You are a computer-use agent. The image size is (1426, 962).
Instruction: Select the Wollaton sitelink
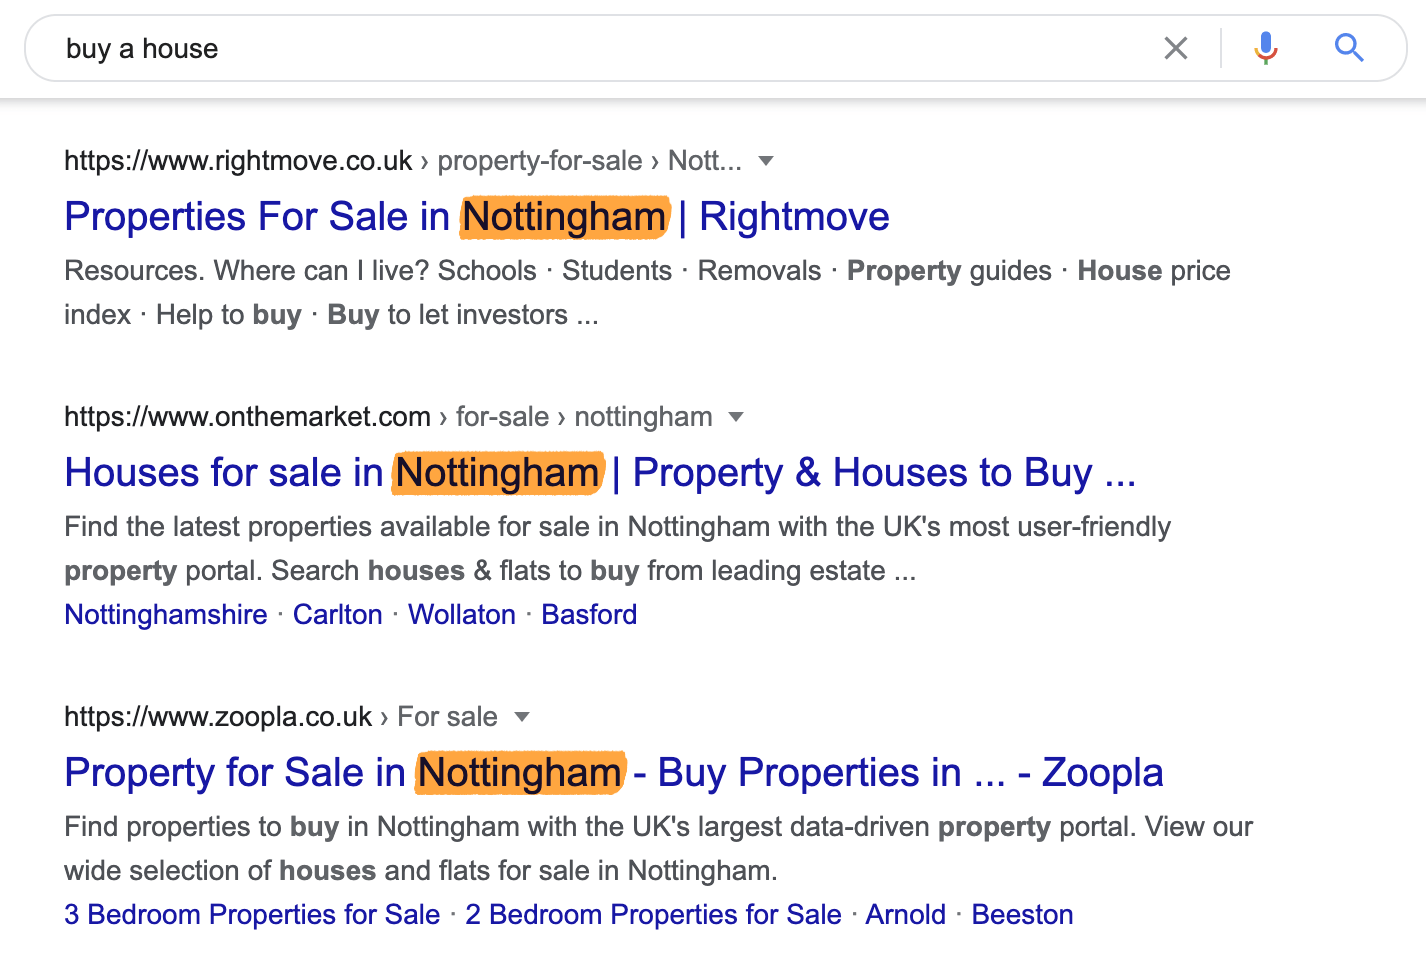tap(462, 615)
